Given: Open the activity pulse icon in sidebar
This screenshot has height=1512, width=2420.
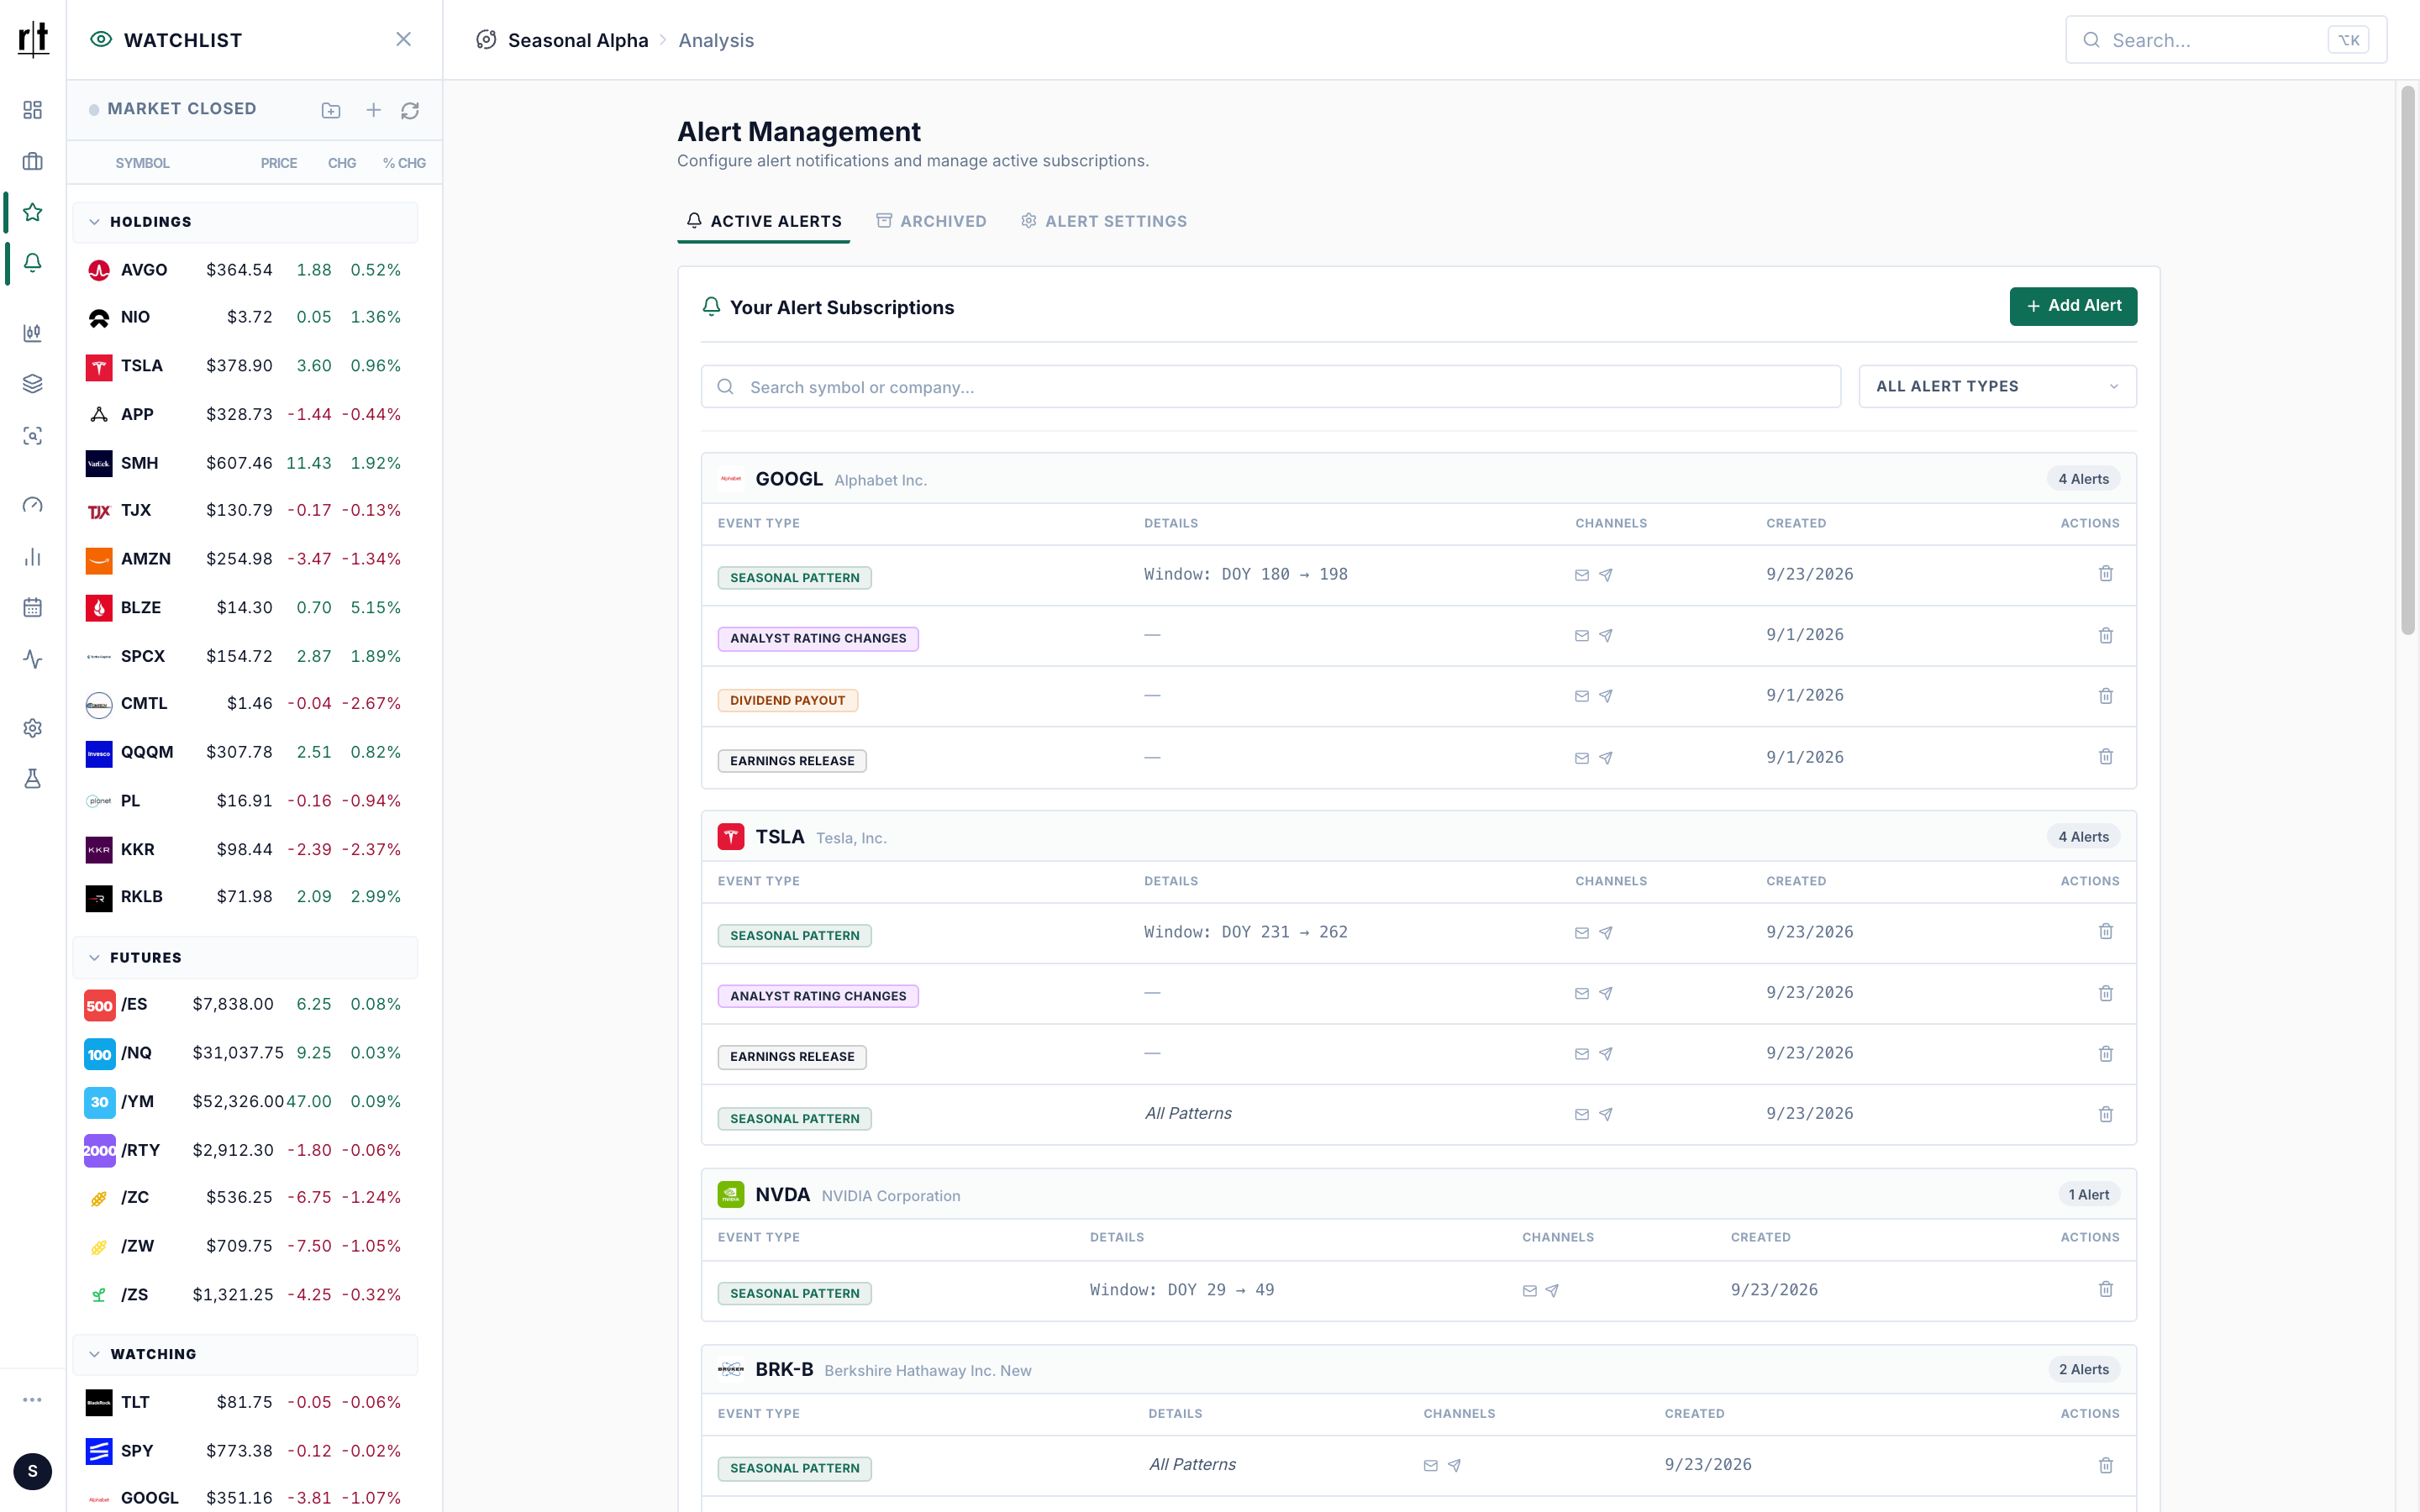Looking at the screenshot, I should pyautogui.click(x=32, y=660).
